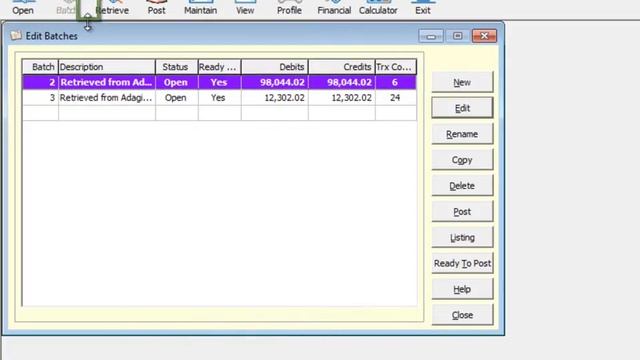Click the Trx Co... column header
This screenshot has height=360, width=640.
click(x=396, y=67)
